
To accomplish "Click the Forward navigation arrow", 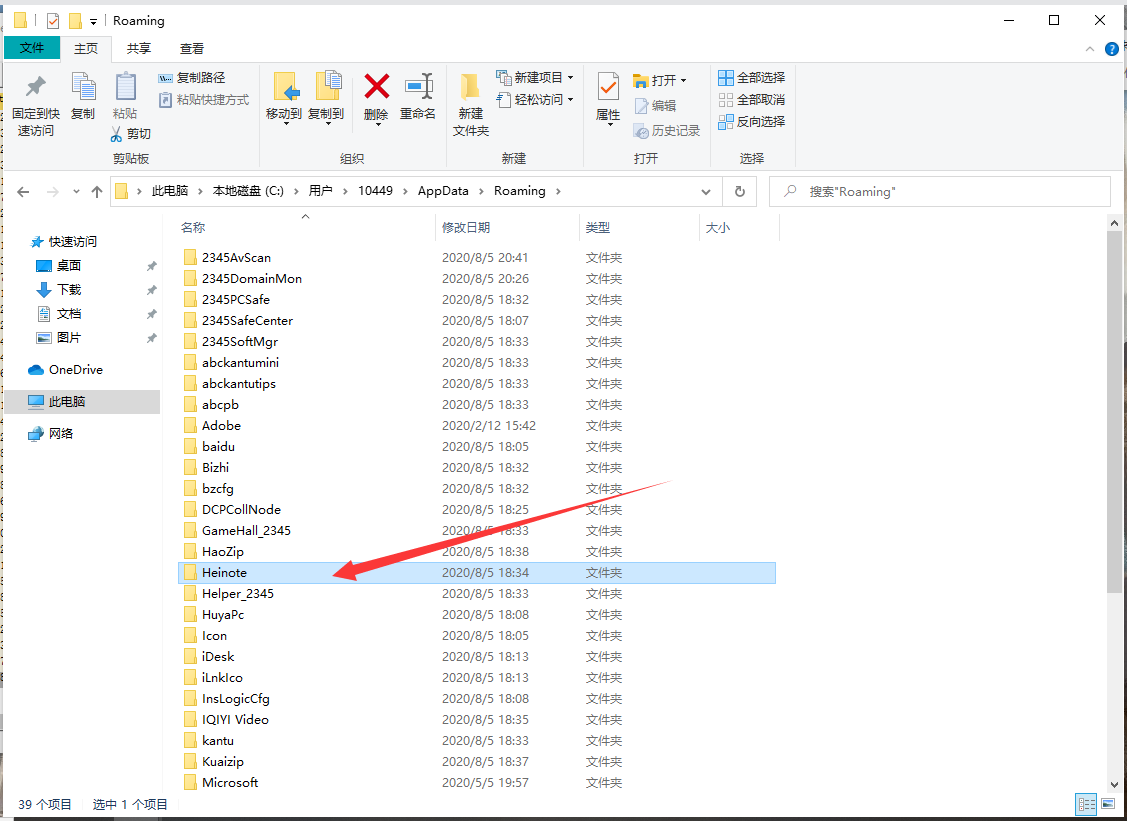I will [x=52, y=192].
